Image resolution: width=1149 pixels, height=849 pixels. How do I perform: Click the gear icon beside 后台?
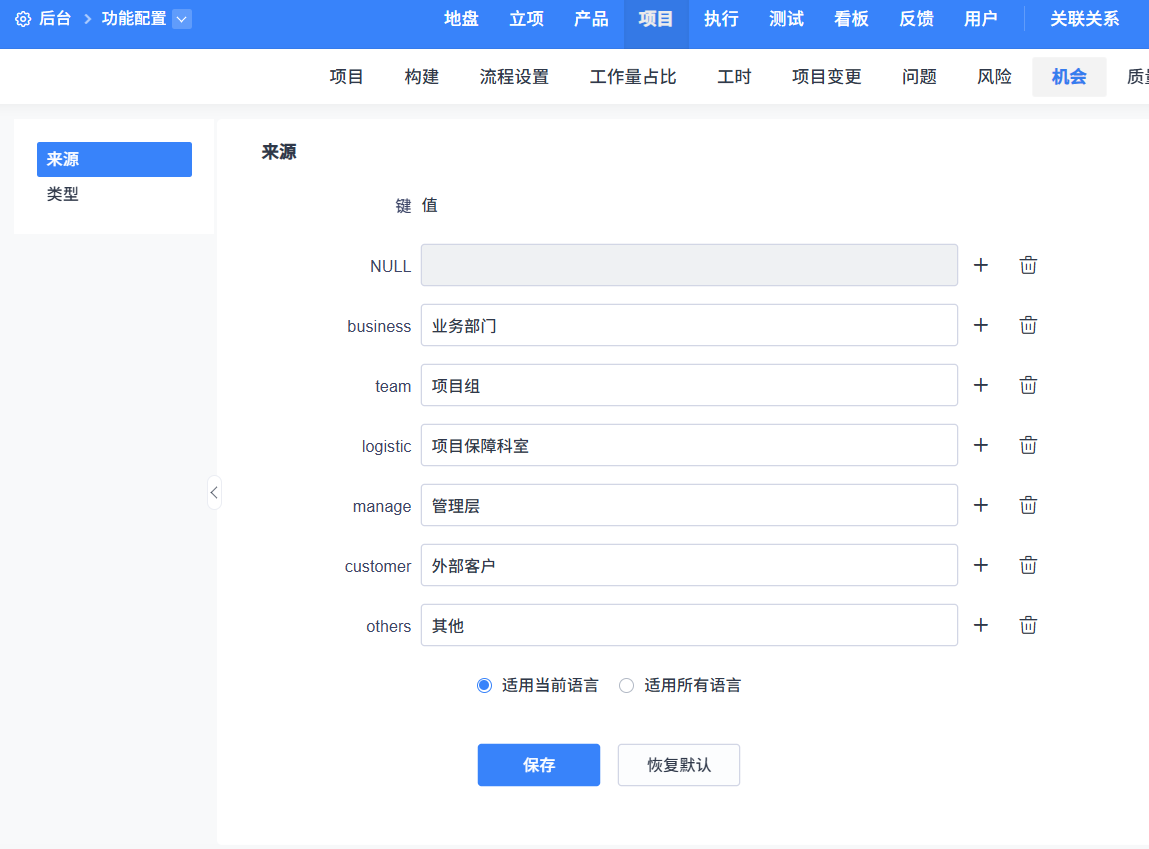(23, 19)
